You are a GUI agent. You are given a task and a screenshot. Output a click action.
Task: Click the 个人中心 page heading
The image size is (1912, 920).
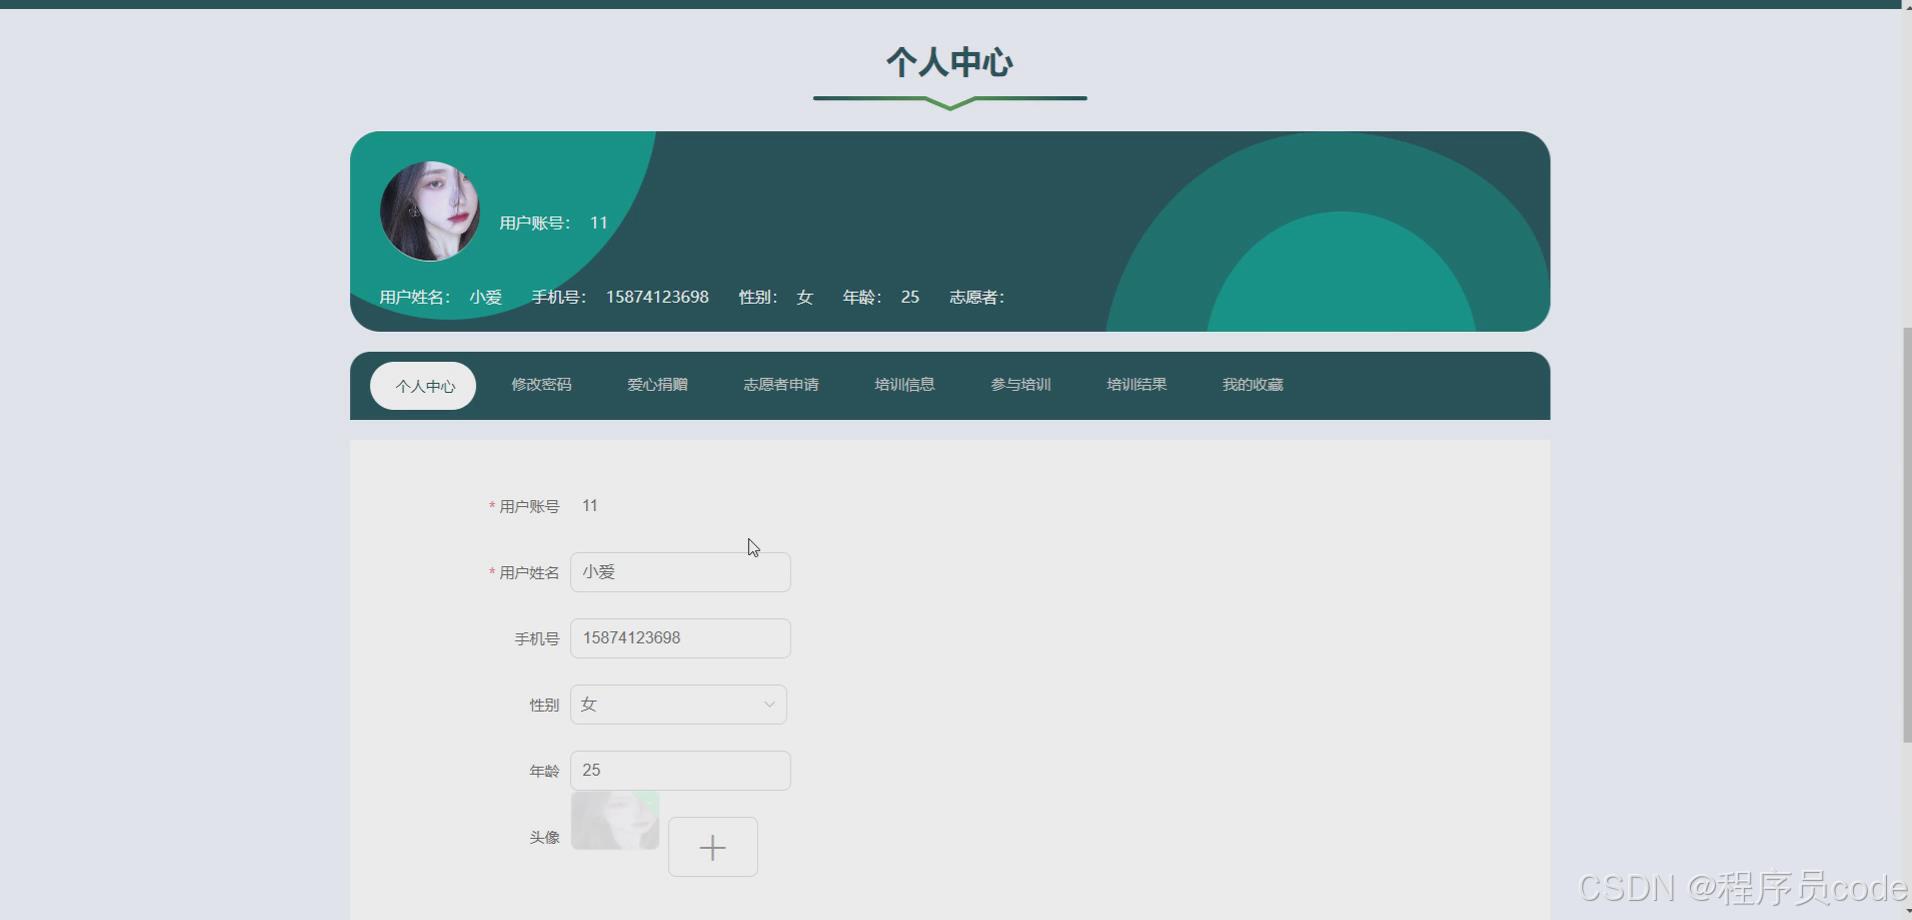[x=949, y=62]
